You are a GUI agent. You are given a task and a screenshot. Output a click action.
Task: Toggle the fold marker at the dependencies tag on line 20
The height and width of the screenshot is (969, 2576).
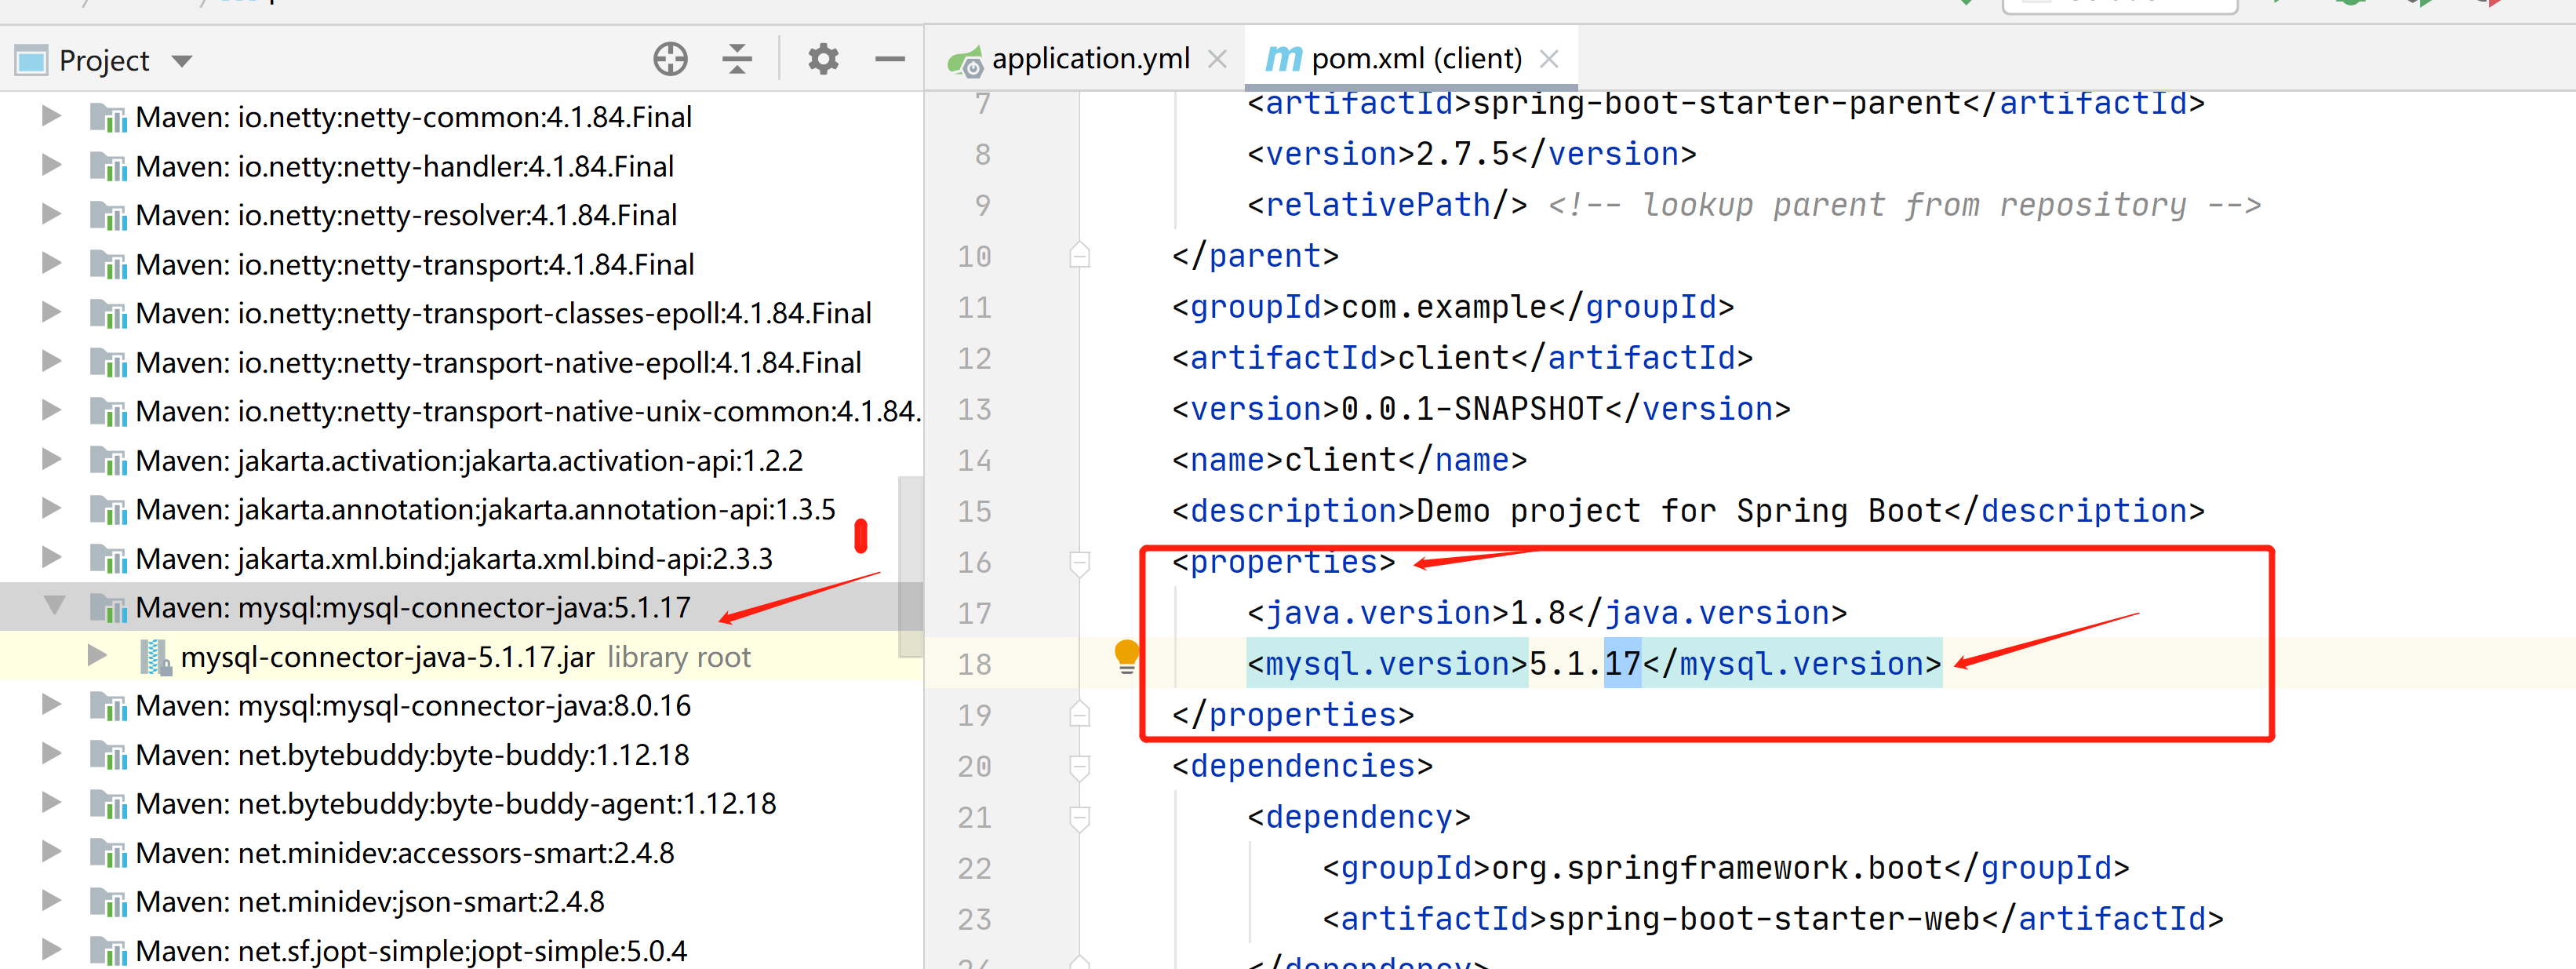point(1079,767)
